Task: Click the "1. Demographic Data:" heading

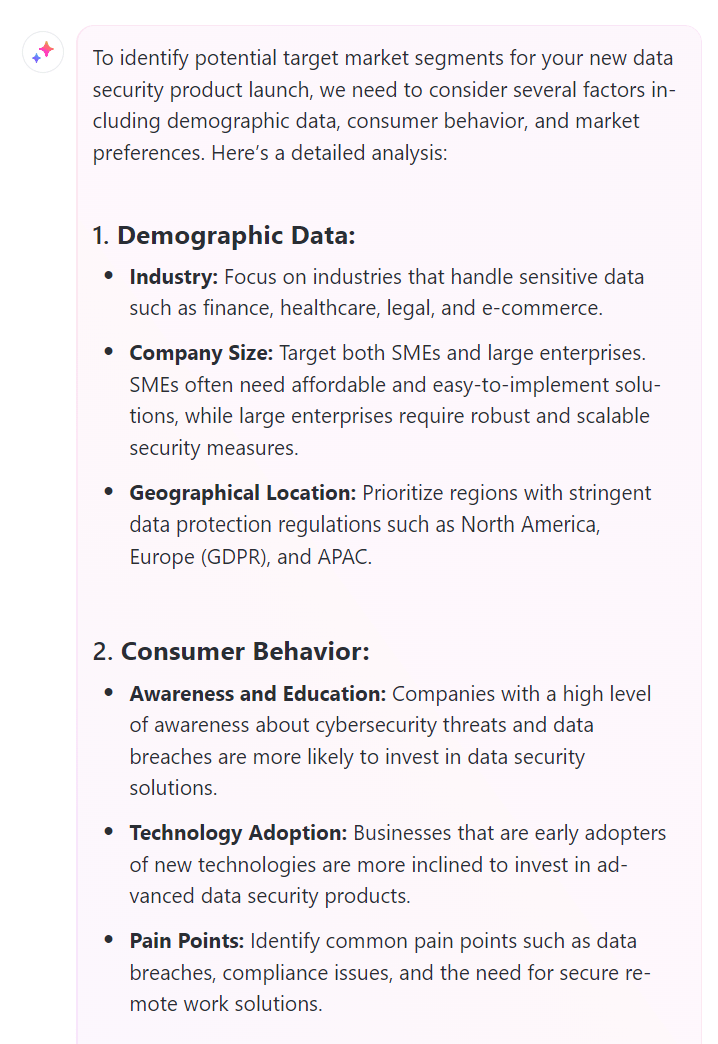Action: [224, 236]
